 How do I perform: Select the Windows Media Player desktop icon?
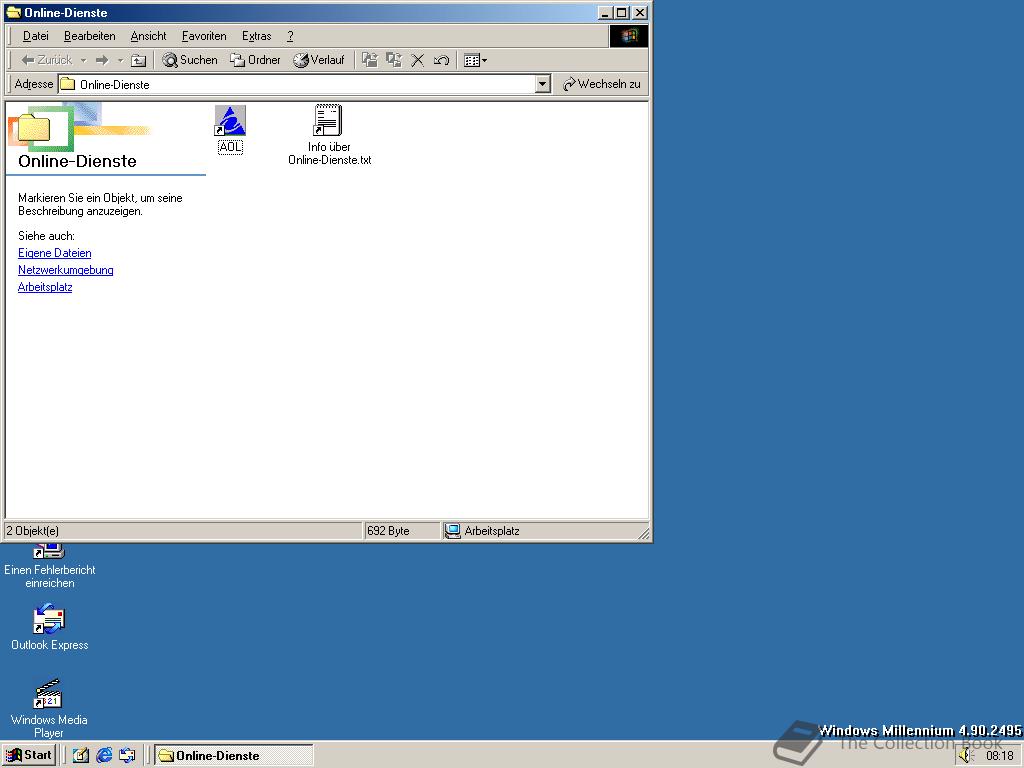pos(49,708)
